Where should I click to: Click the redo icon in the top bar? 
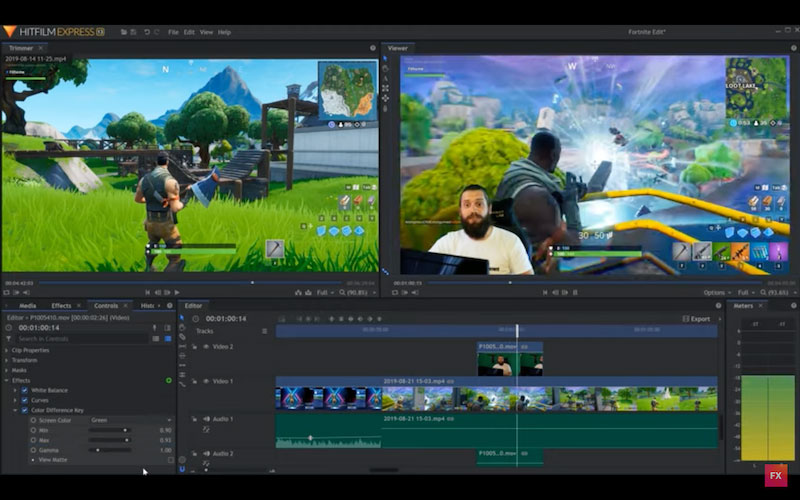tap(157, 32)
